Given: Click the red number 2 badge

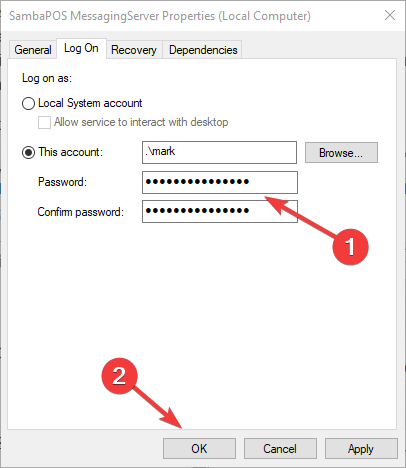Looking at the screenshot, I should coord(119,376).
